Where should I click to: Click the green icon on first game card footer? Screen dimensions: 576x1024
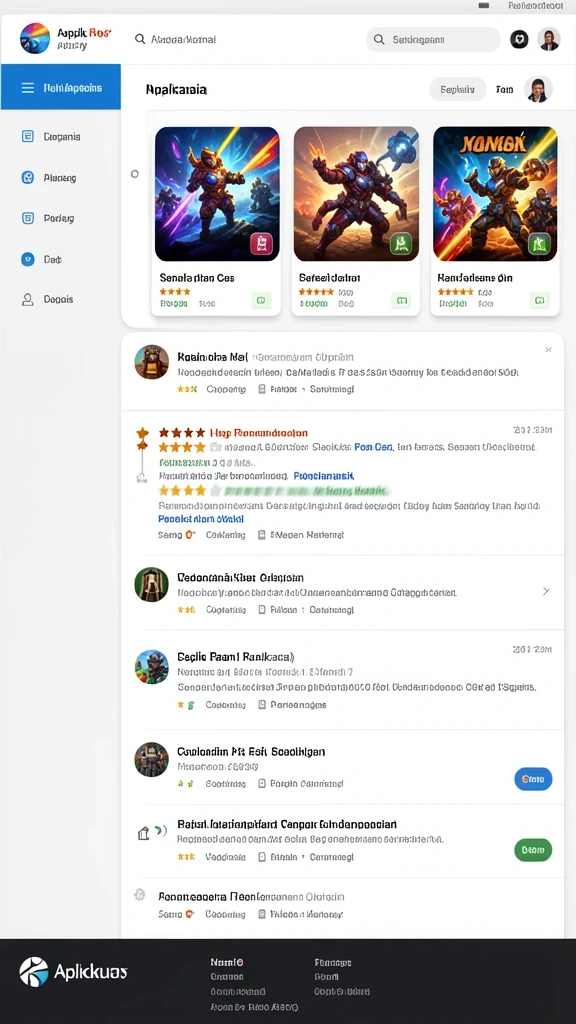tap(261, 300)
